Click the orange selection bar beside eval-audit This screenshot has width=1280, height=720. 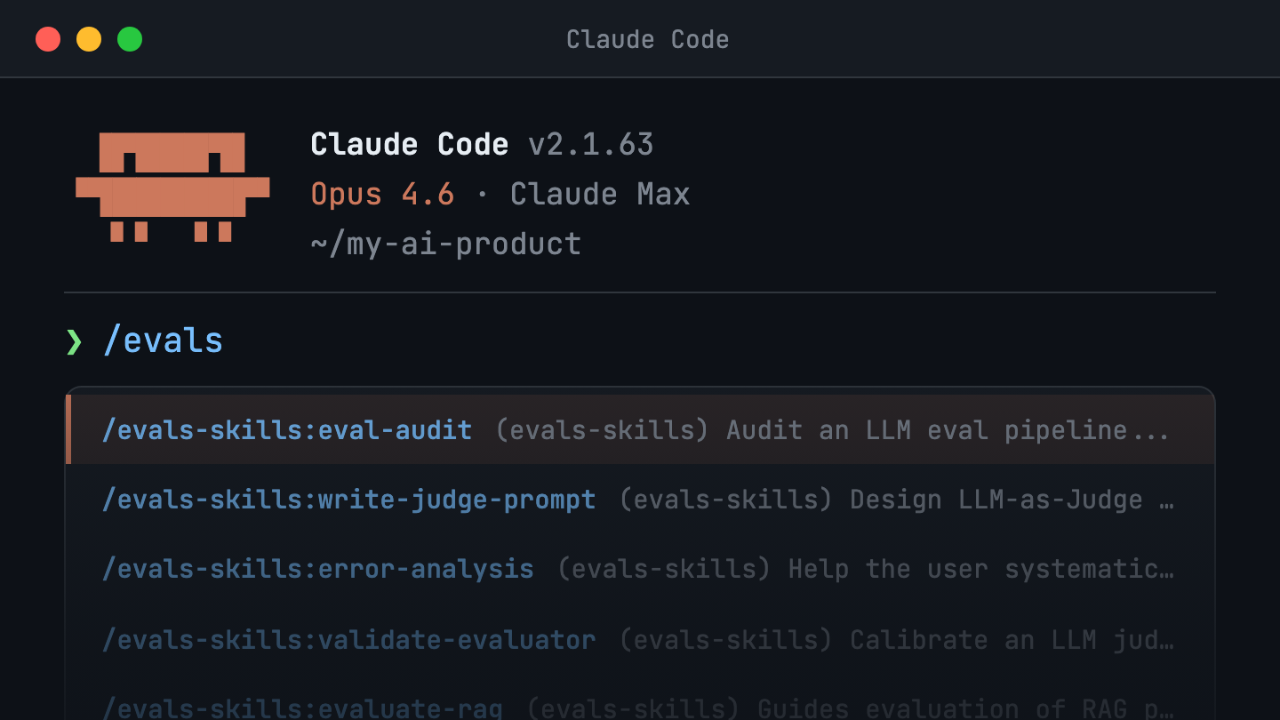pos(68,430)
